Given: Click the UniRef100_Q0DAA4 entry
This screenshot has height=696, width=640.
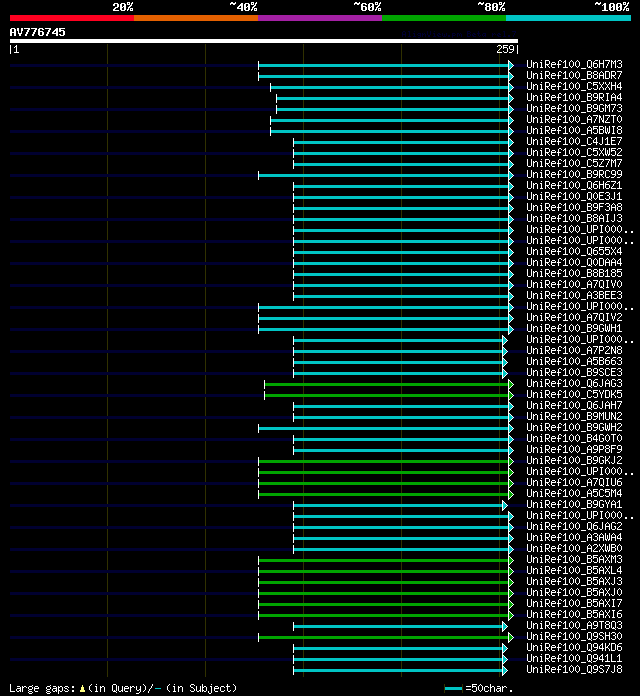Looking at the screenshot, I should tap(574, 262).
